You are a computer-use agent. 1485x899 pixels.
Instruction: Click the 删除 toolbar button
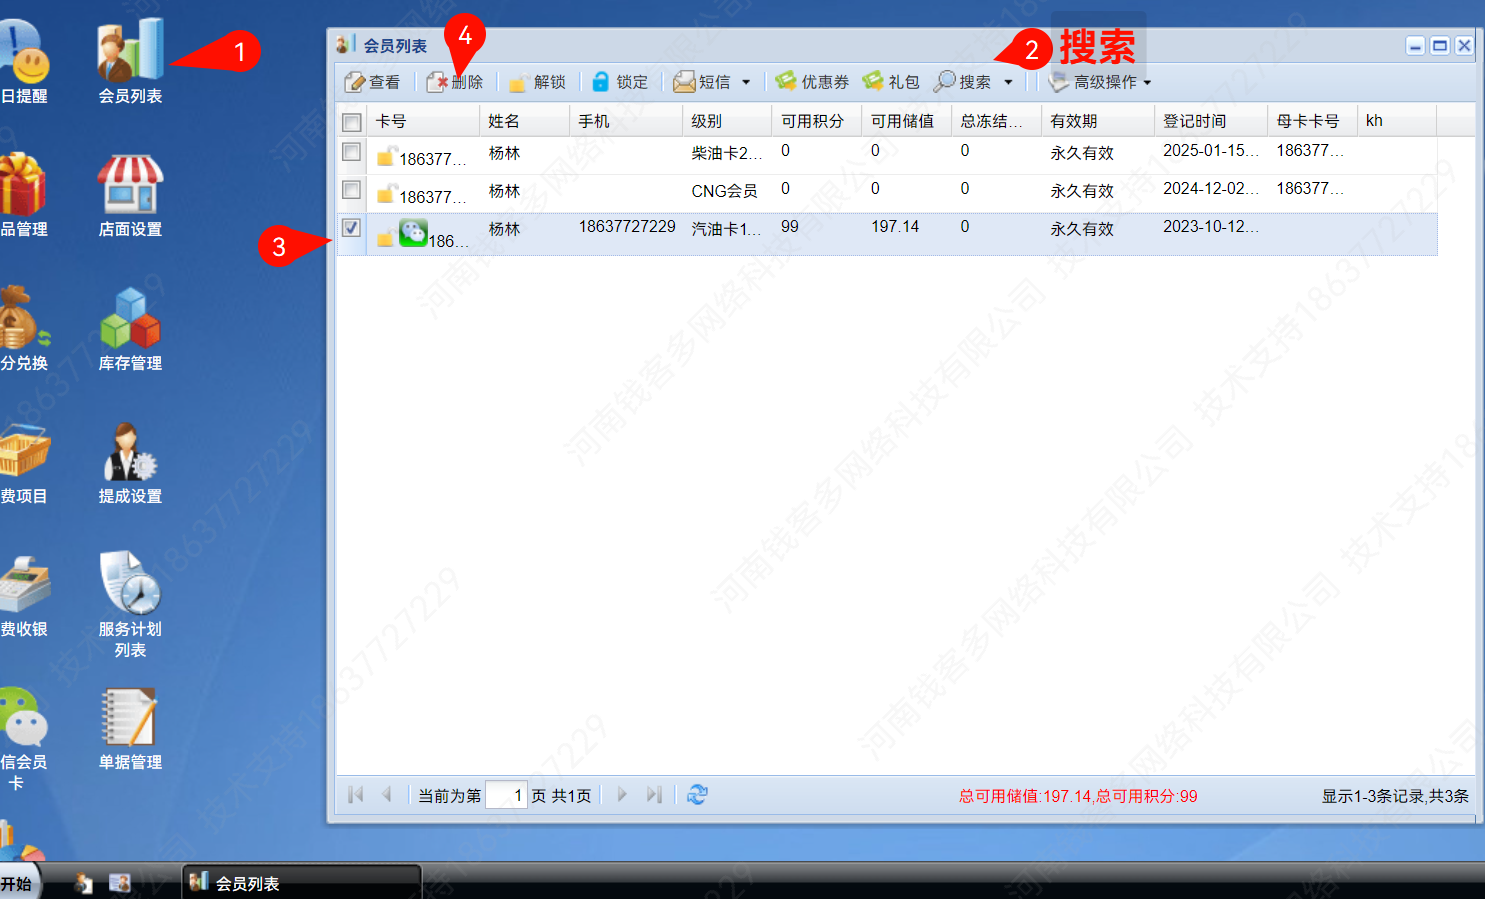[x=455, y=82]
